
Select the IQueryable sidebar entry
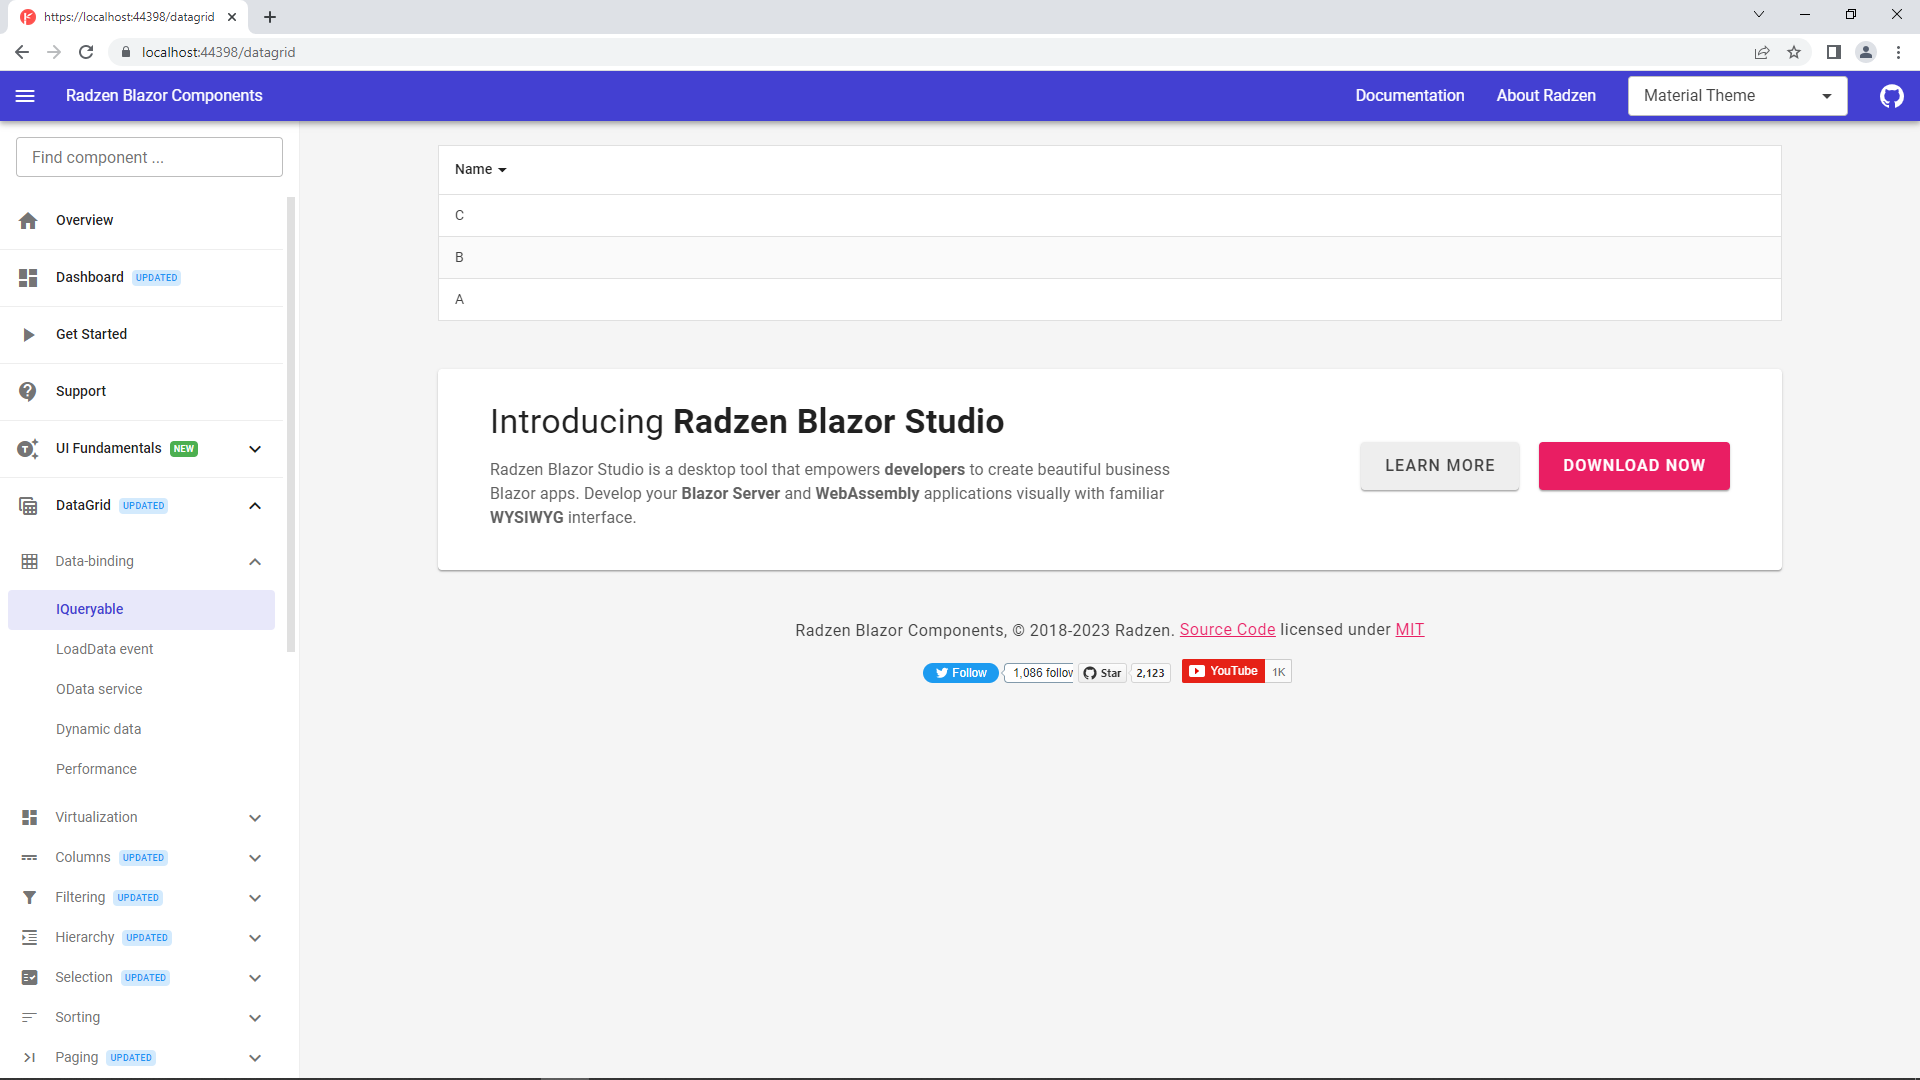click(x=90, y=609)
